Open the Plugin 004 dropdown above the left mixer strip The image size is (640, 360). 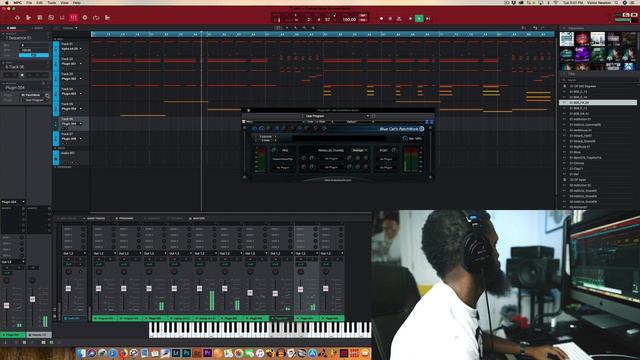point(13,202)
